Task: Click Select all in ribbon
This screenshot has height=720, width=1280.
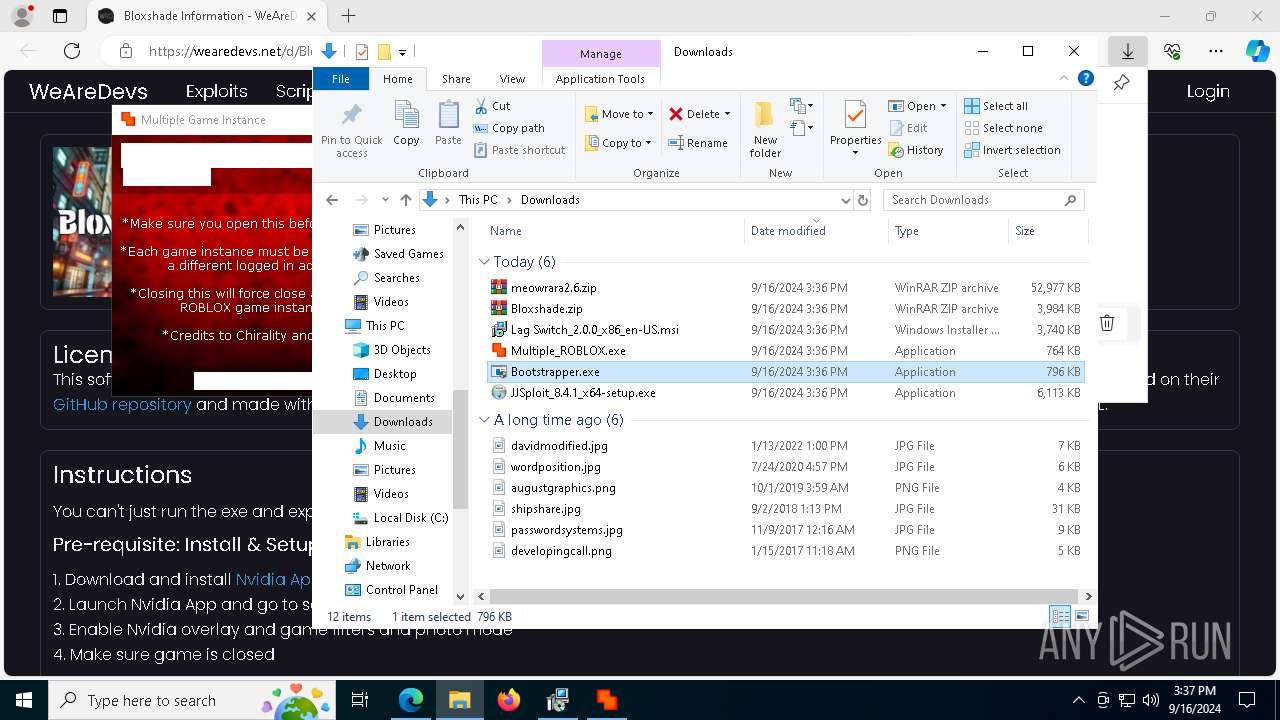Action: [996, 106]
